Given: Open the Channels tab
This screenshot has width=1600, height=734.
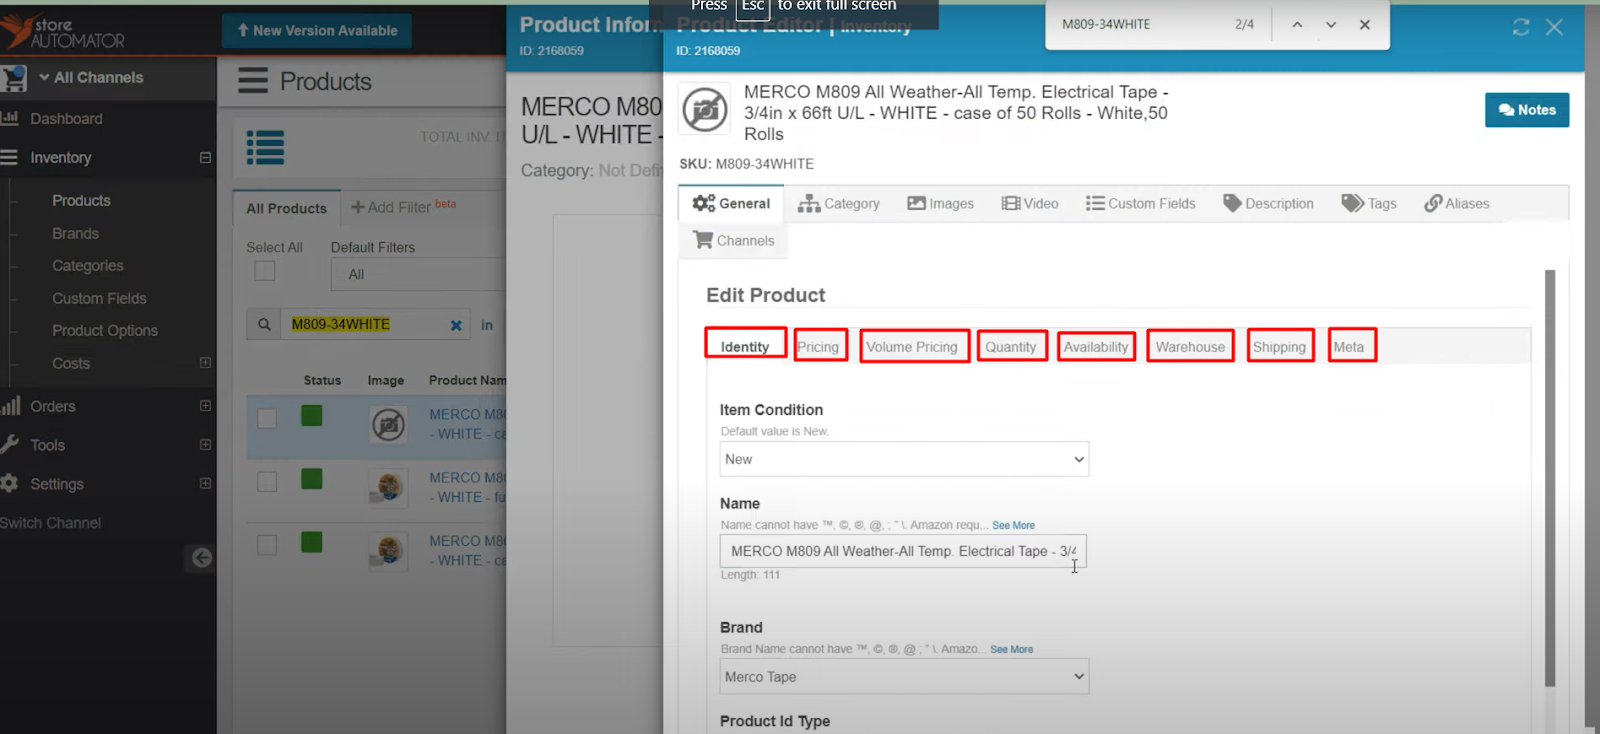Looking at the screenshot, I should coord(734,241).
